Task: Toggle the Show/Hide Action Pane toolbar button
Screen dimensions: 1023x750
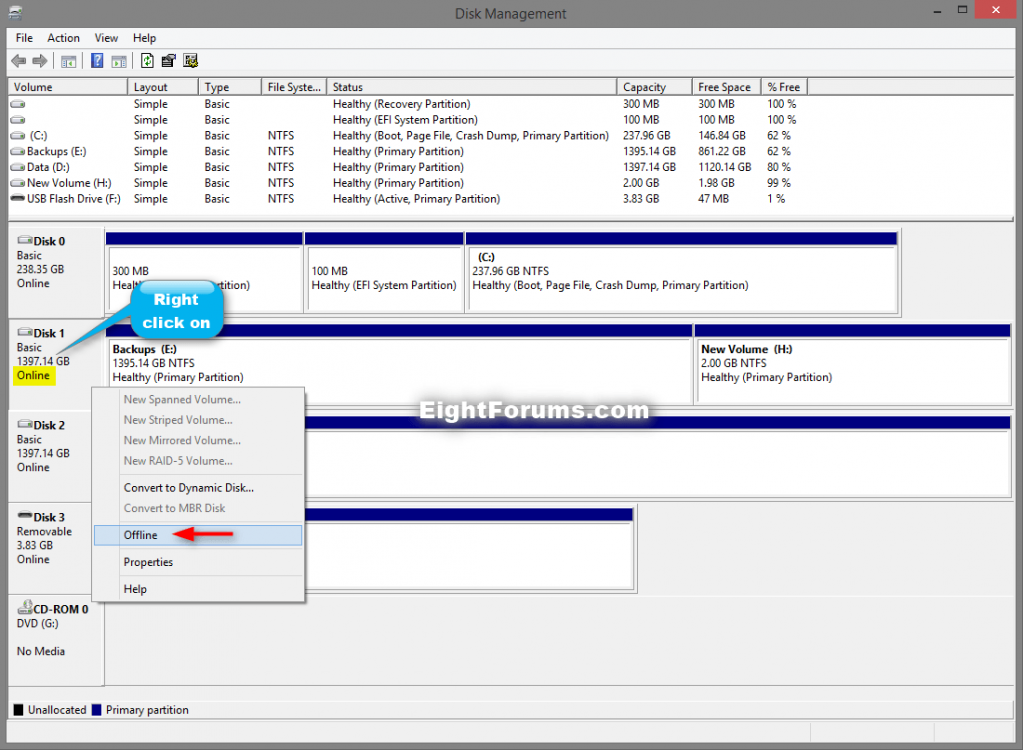Action: click(x=118, y=60)
